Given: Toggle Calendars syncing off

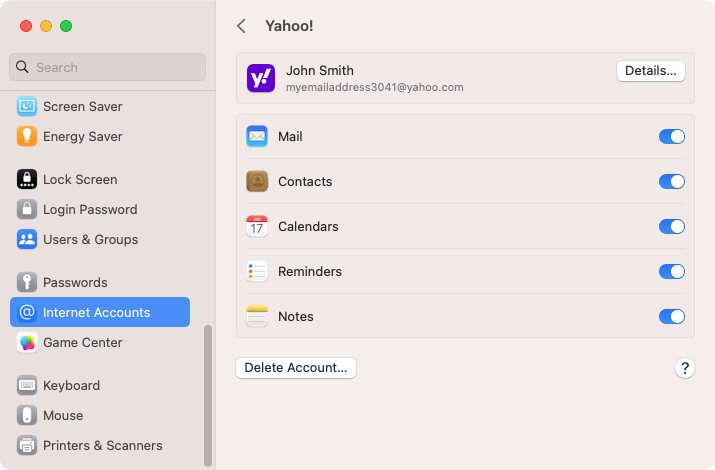Looking at the screenshot, I should 672,227.
